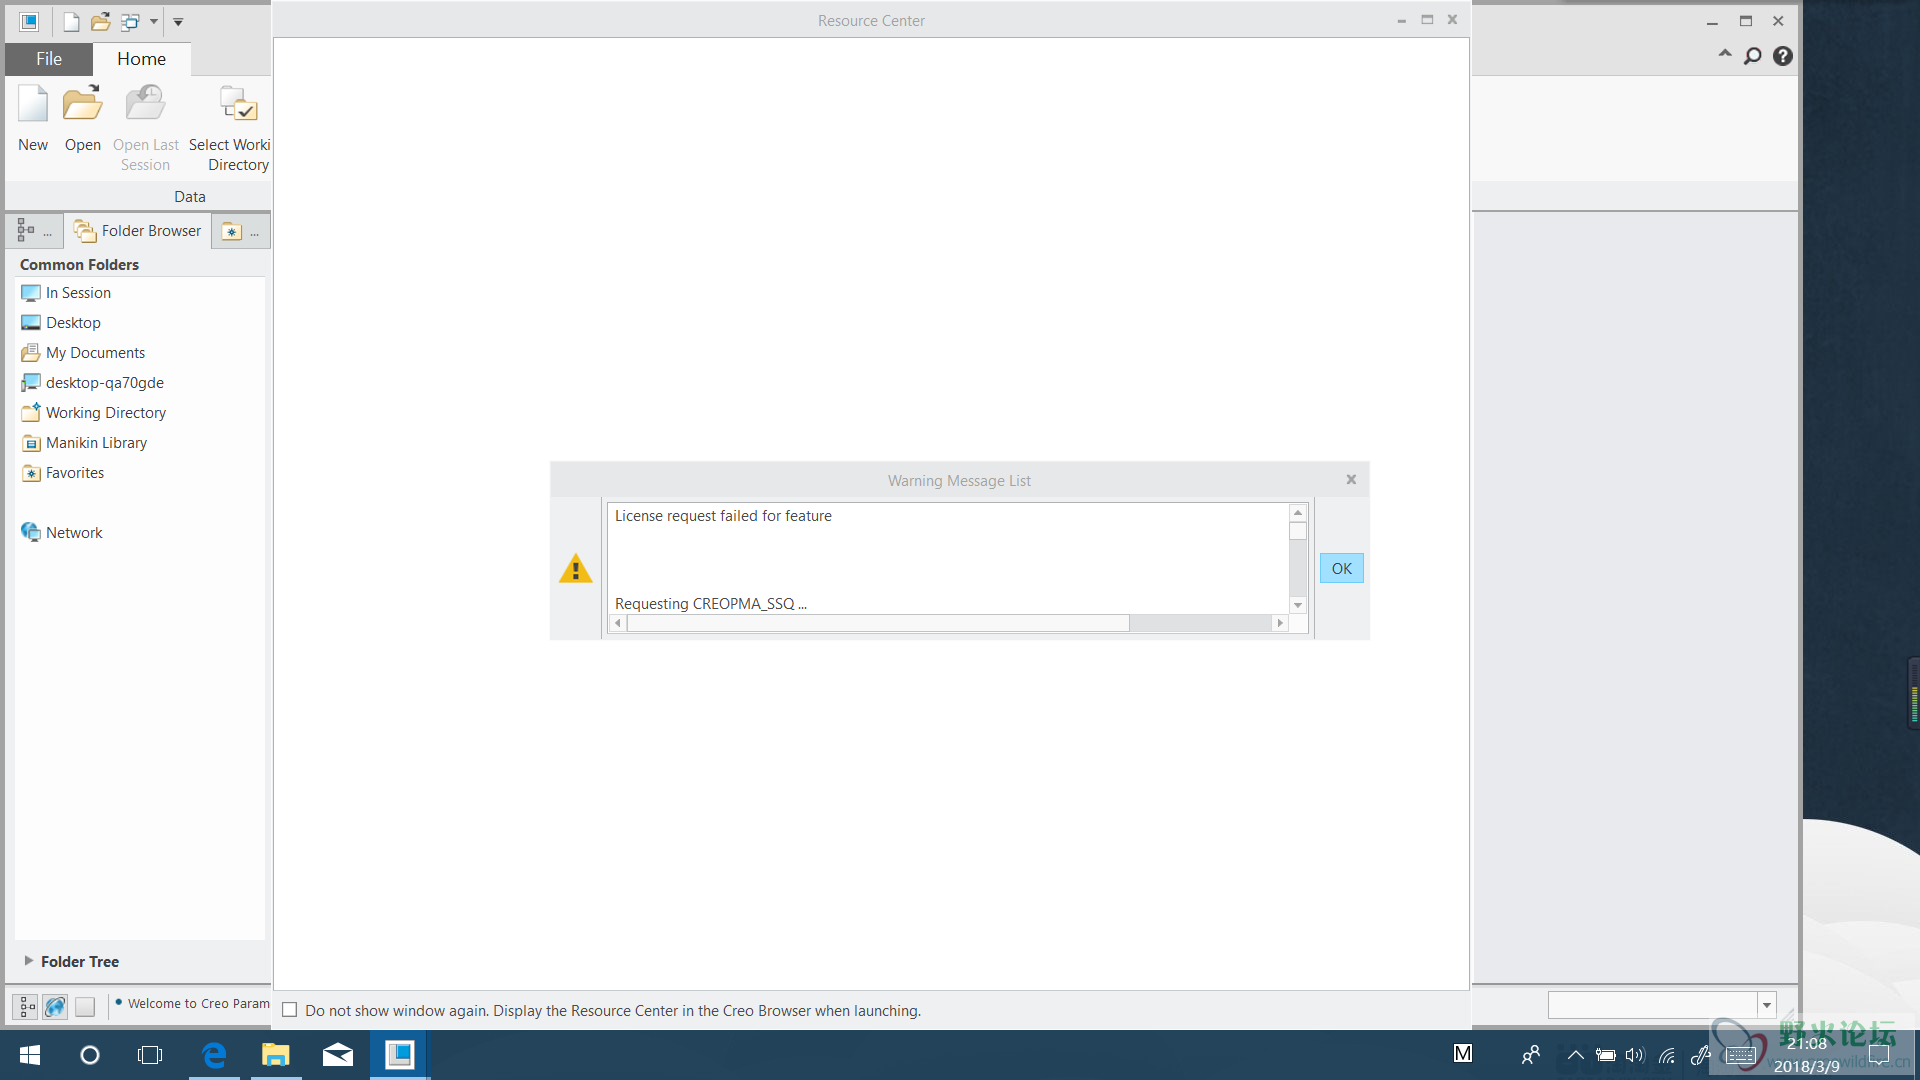
Task: Open the quick access toolbar customize arrow
Action: (x=178, y=21)
